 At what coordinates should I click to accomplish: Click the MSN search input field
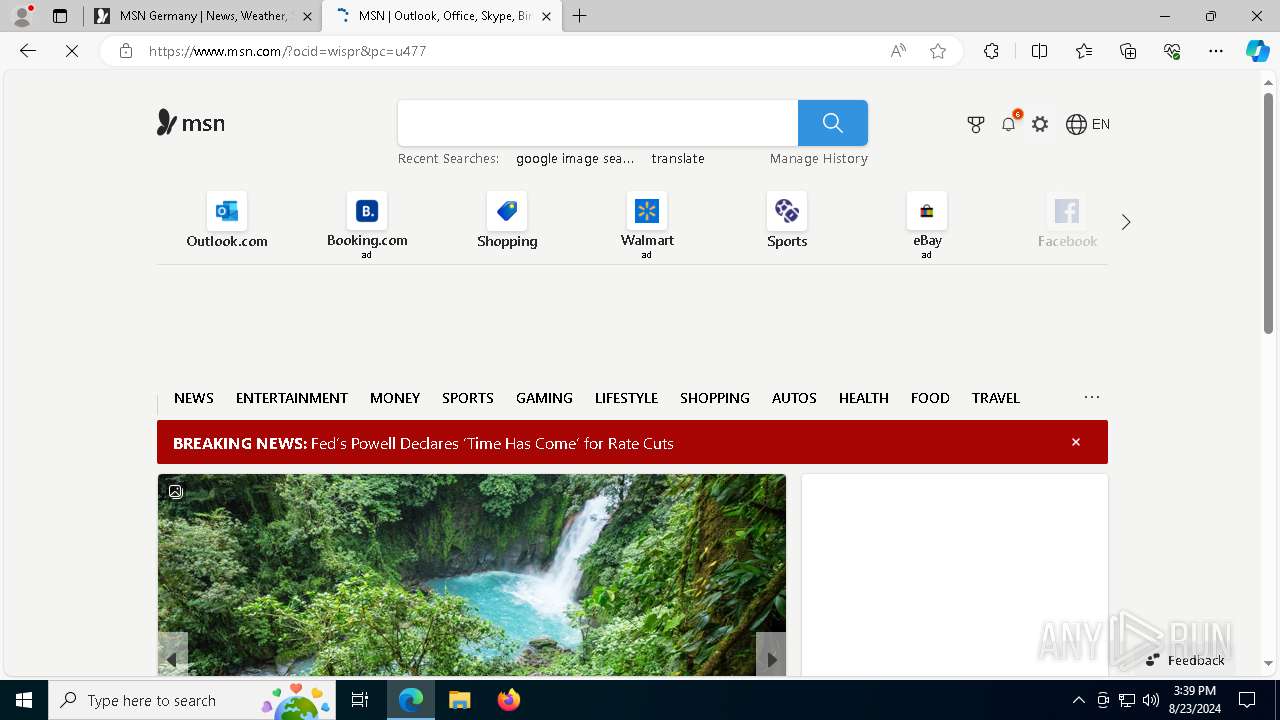tap(598, 123)
